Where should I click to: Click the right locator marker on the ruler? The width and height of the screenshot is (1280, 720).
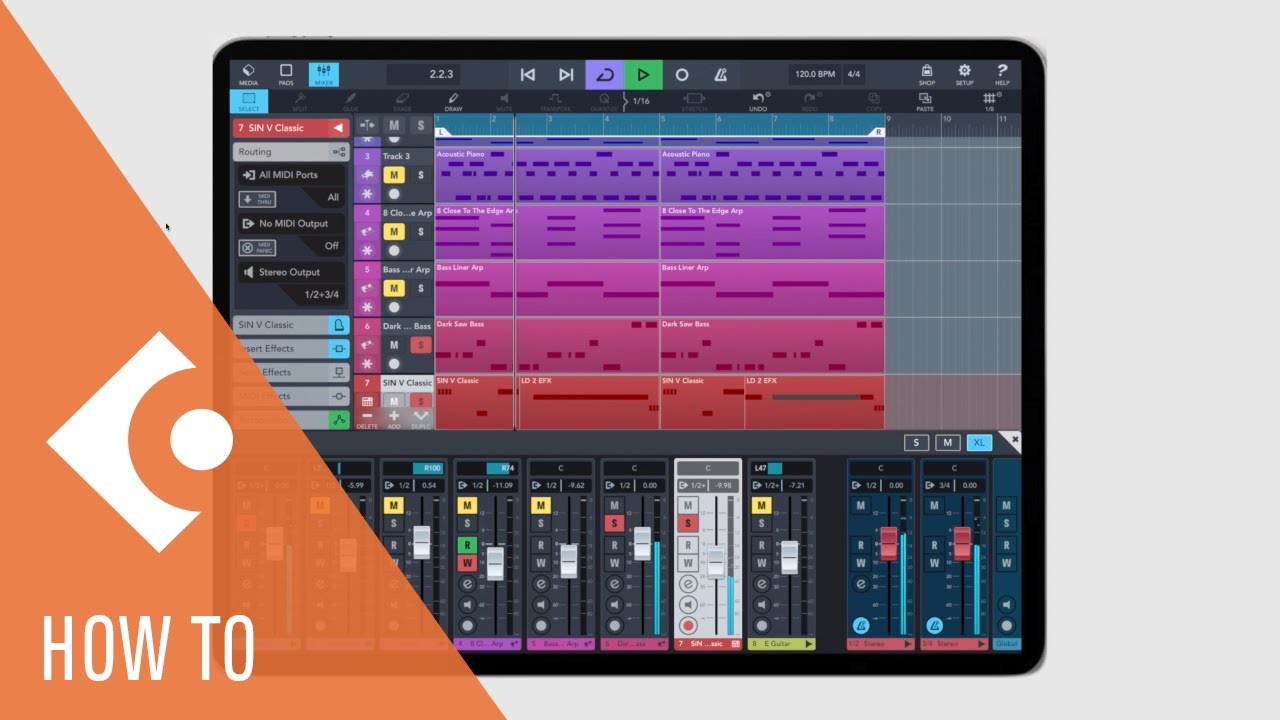[x=879, y=132]
